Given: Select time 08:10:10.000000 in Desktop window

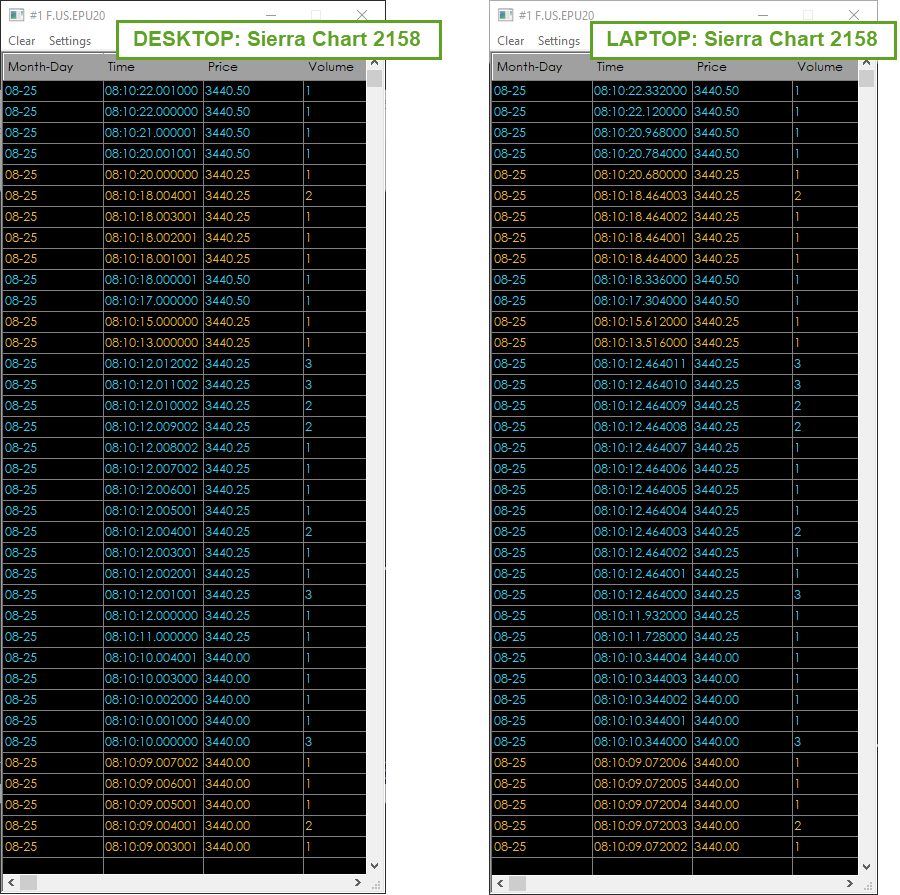Looking at the screenshot, I should (x=152, y=742).
